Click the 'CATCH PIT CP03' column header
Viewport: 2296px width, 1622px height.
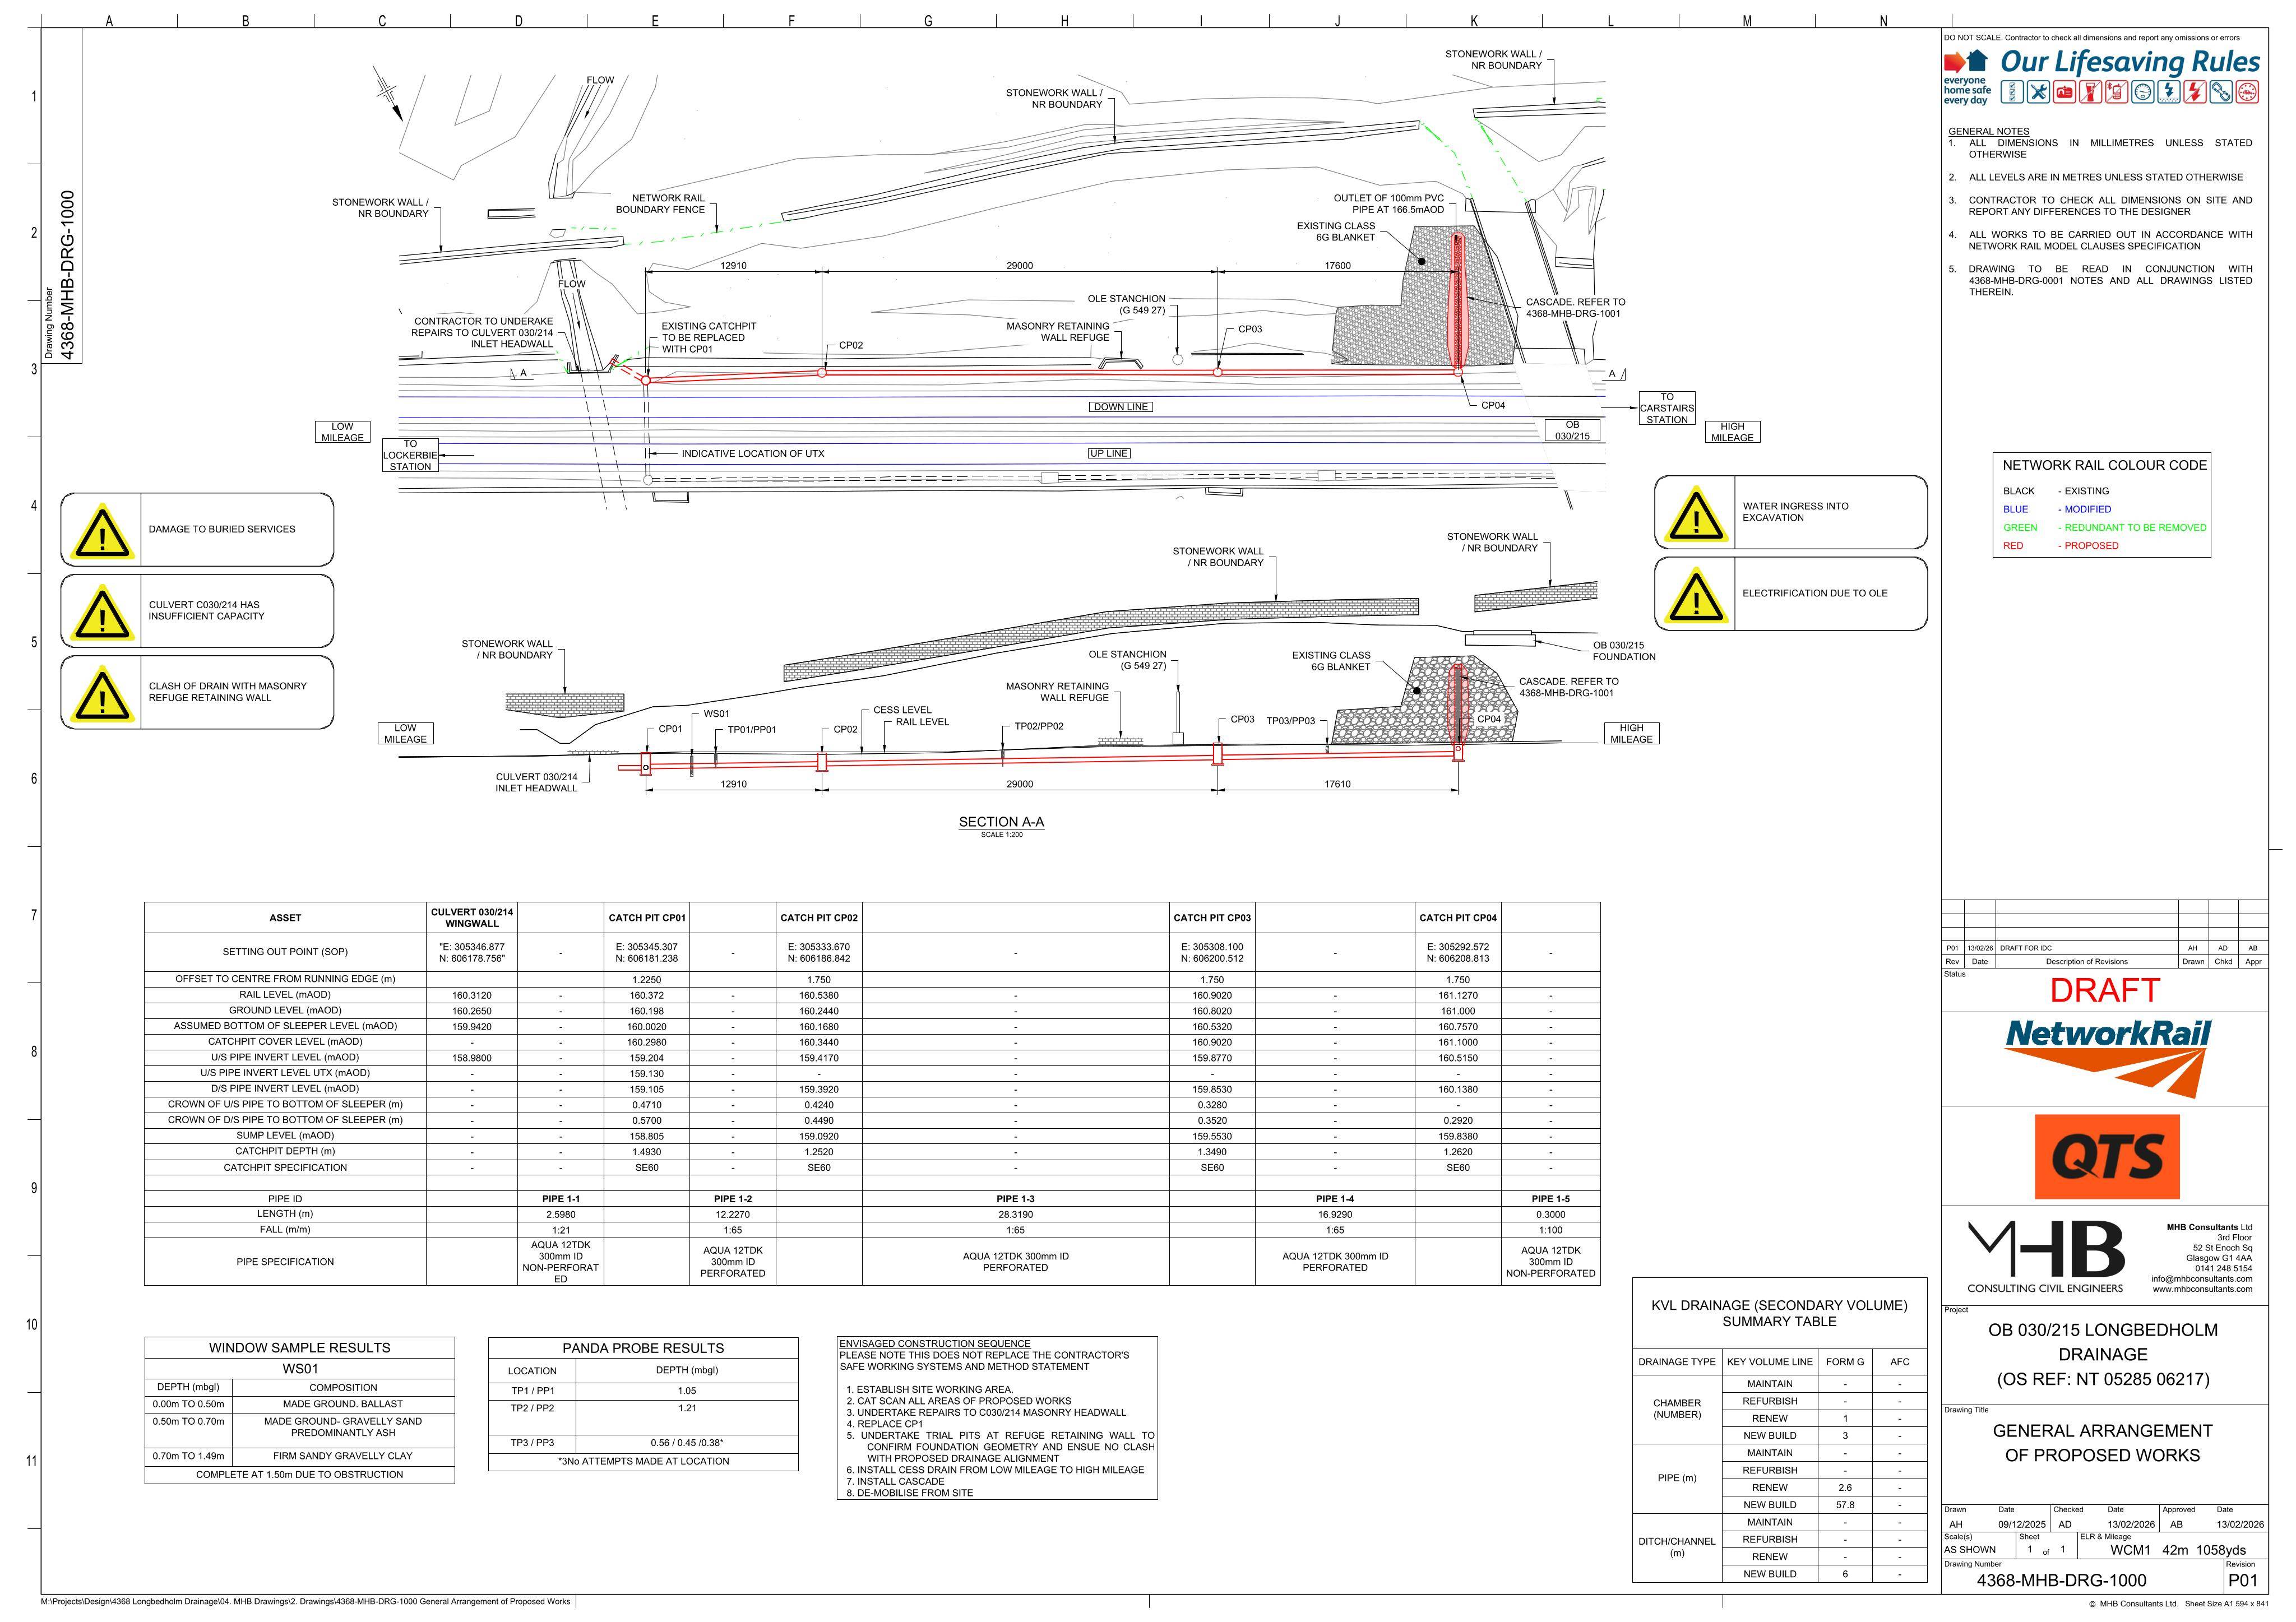pyautogui.click(x=1212, y=918)
